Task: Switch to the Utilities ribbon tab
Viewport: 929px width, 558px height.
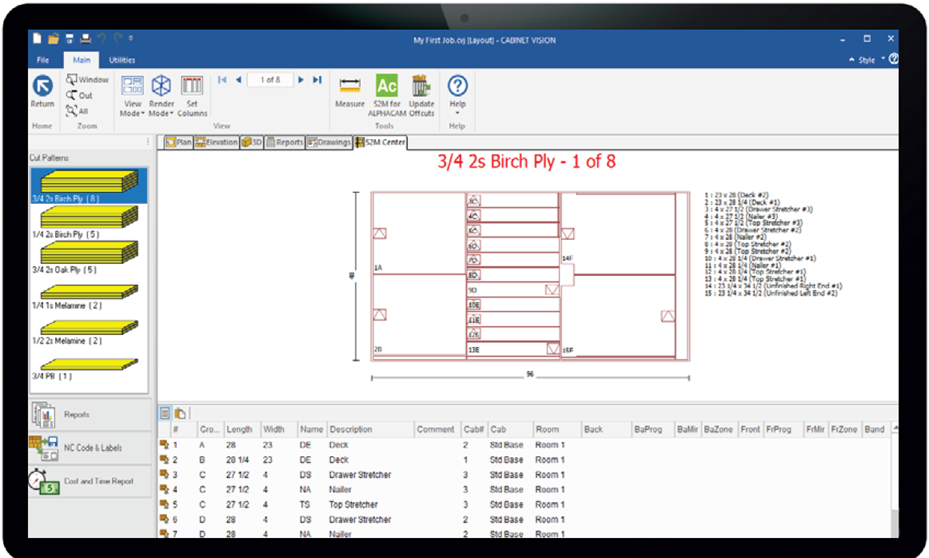Action: (122, 60)
